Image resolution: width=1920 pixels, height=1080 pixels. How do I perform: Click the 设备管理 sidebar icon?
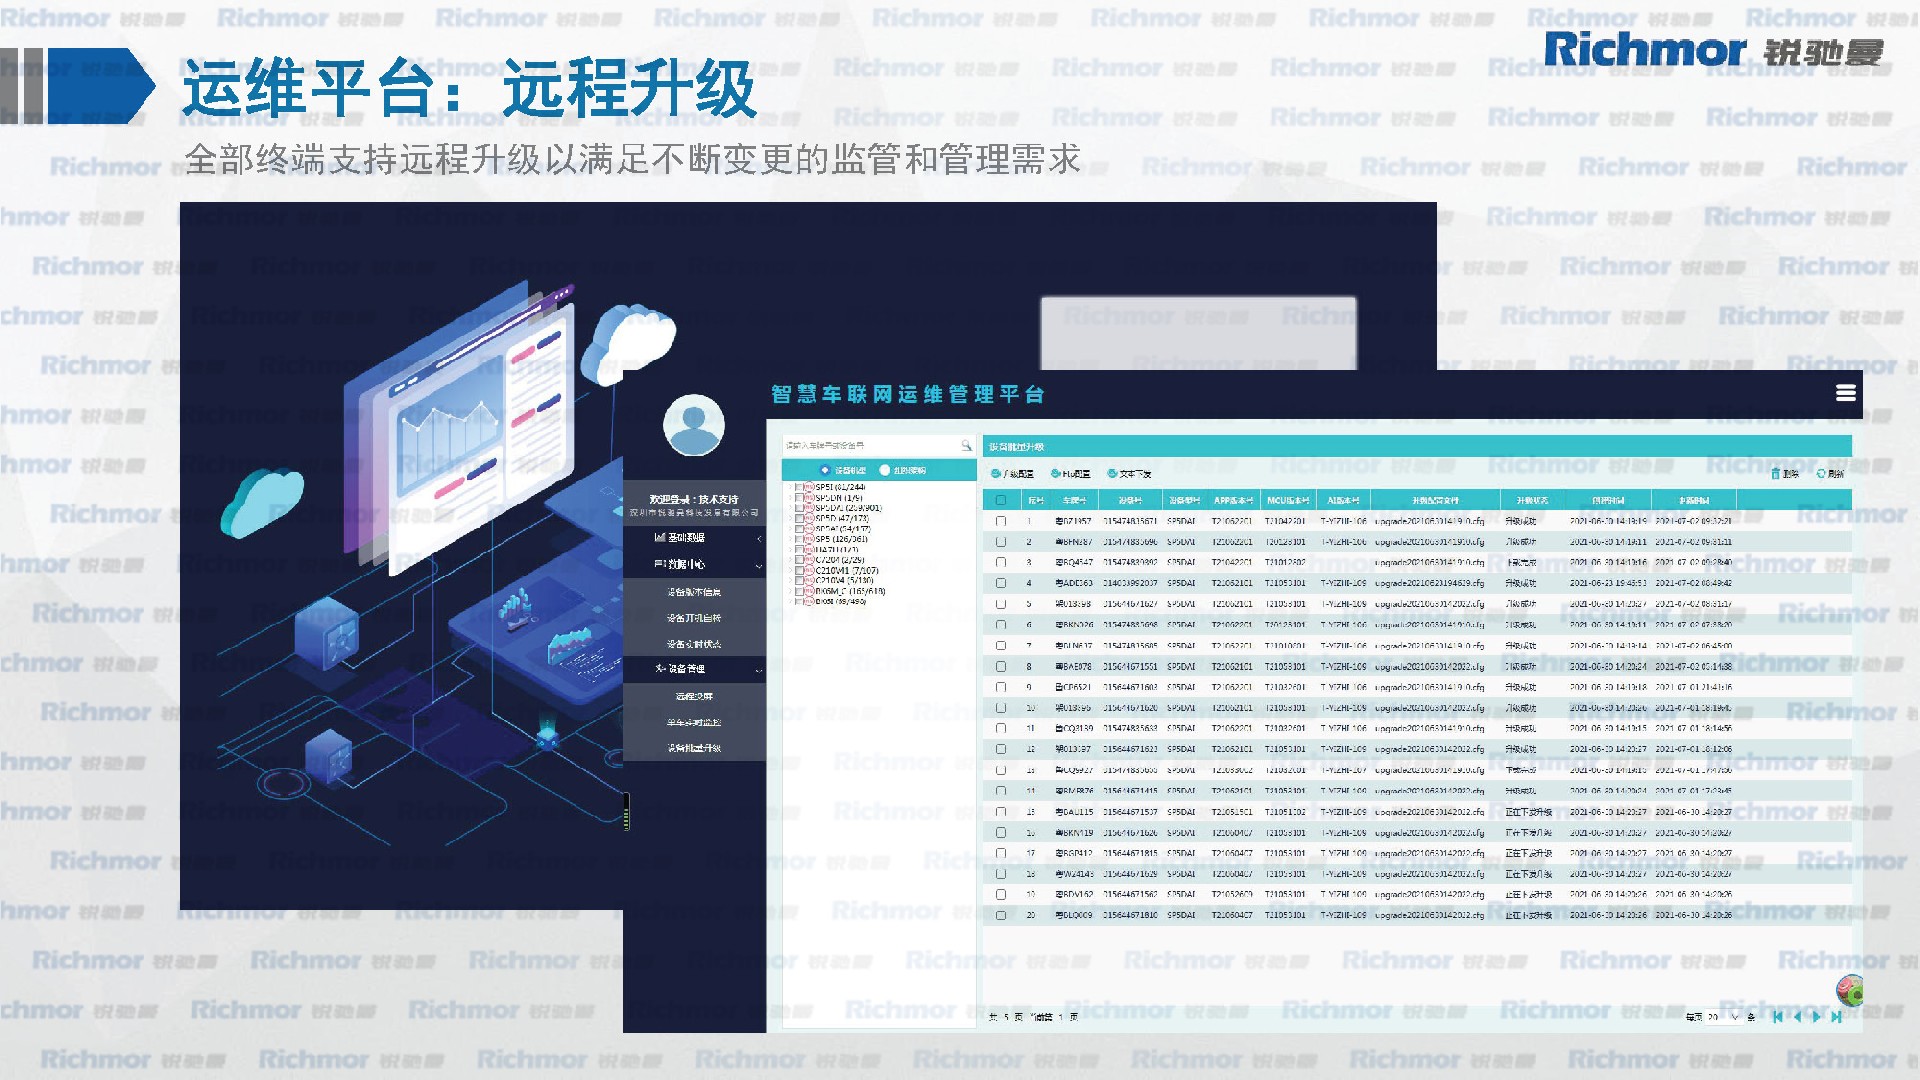coord(660,668)
